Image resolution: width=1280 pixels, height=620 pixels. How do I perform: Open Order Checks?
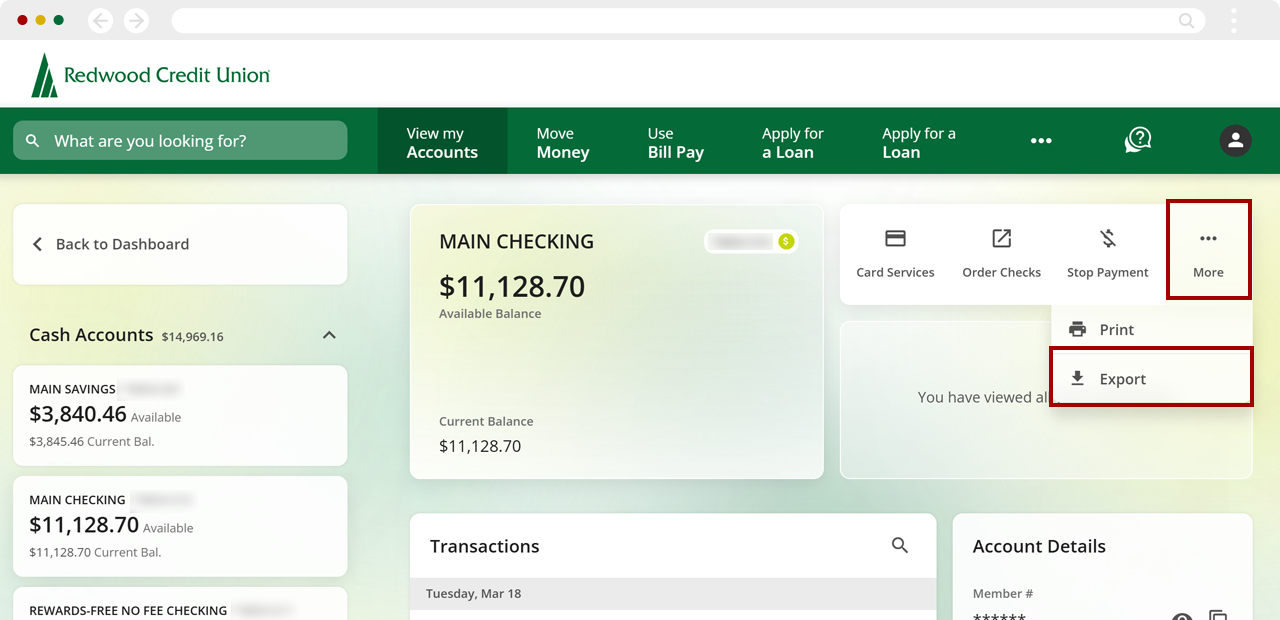[1001, 253]
